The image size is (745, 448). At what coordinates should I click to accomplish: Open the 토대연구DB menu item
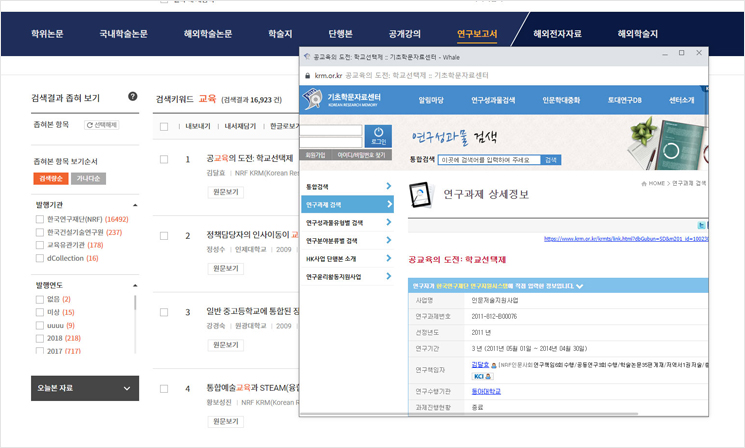pos(625,100)
